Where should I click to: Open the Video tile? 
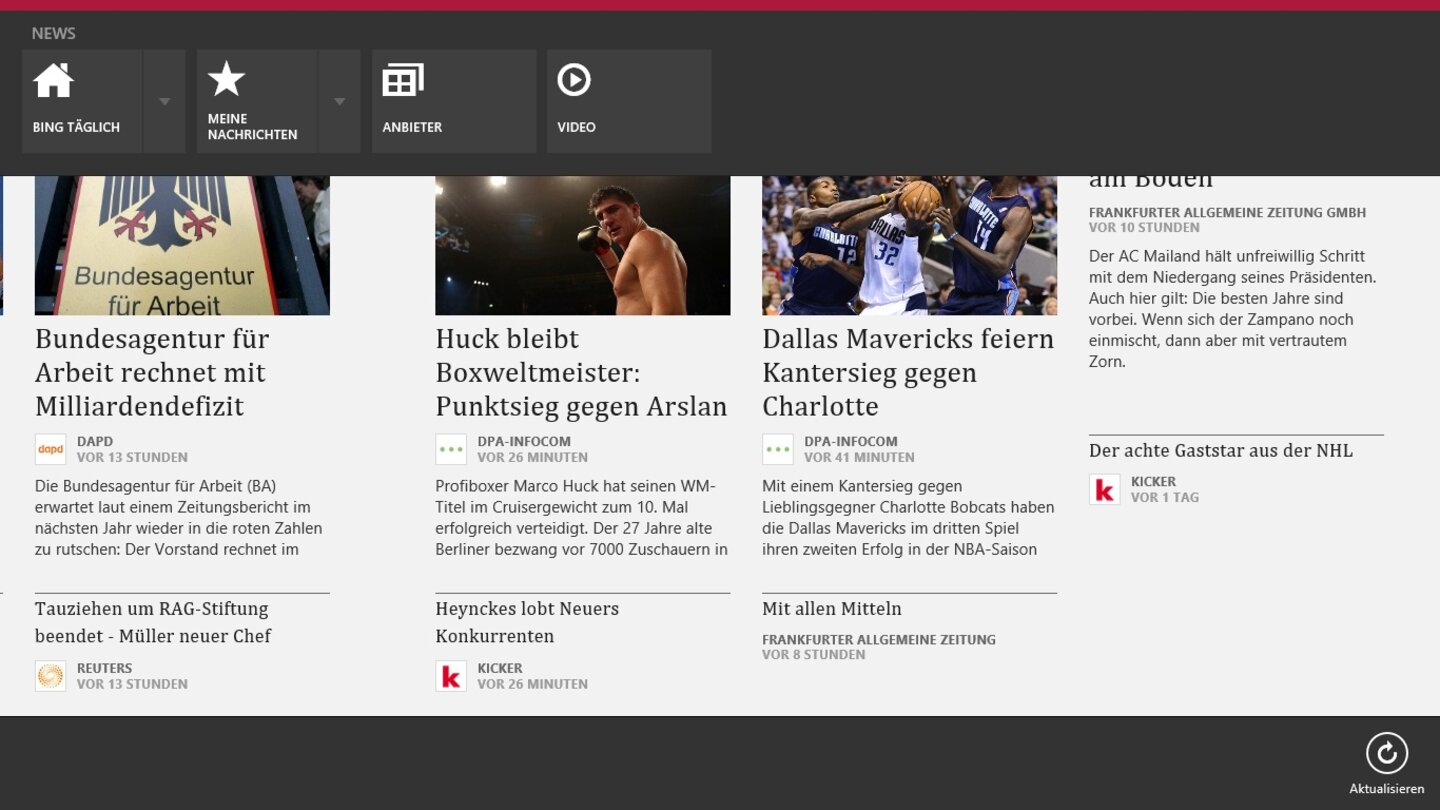pyautogui.click(x=629, y=101)
